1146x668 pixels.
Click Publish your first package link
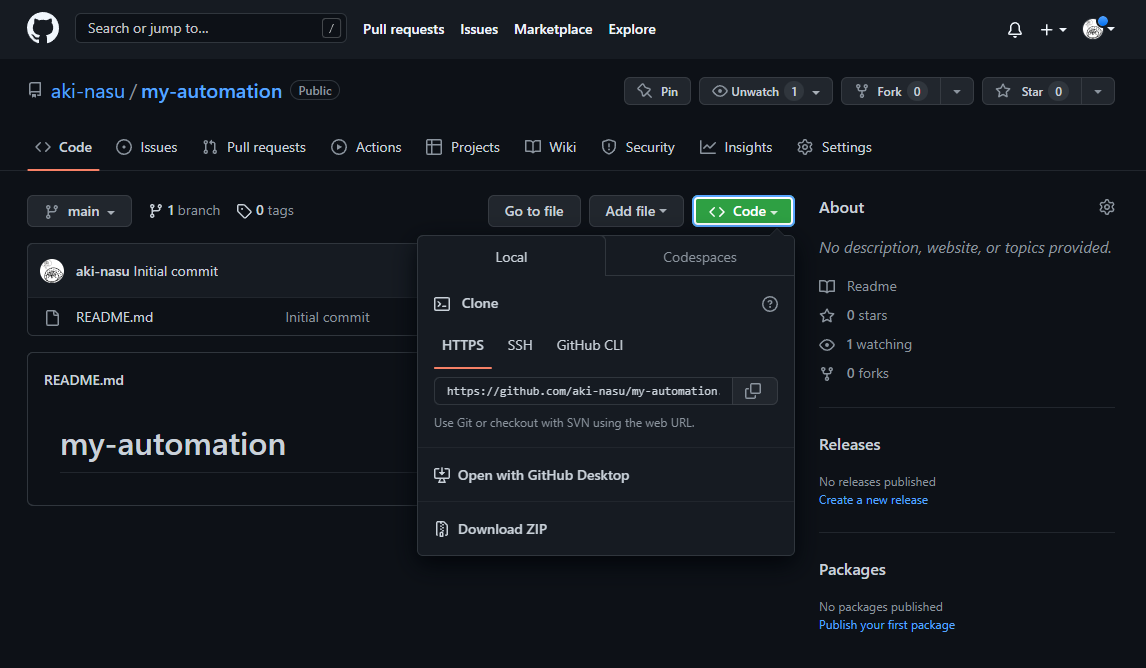(887, 625)
